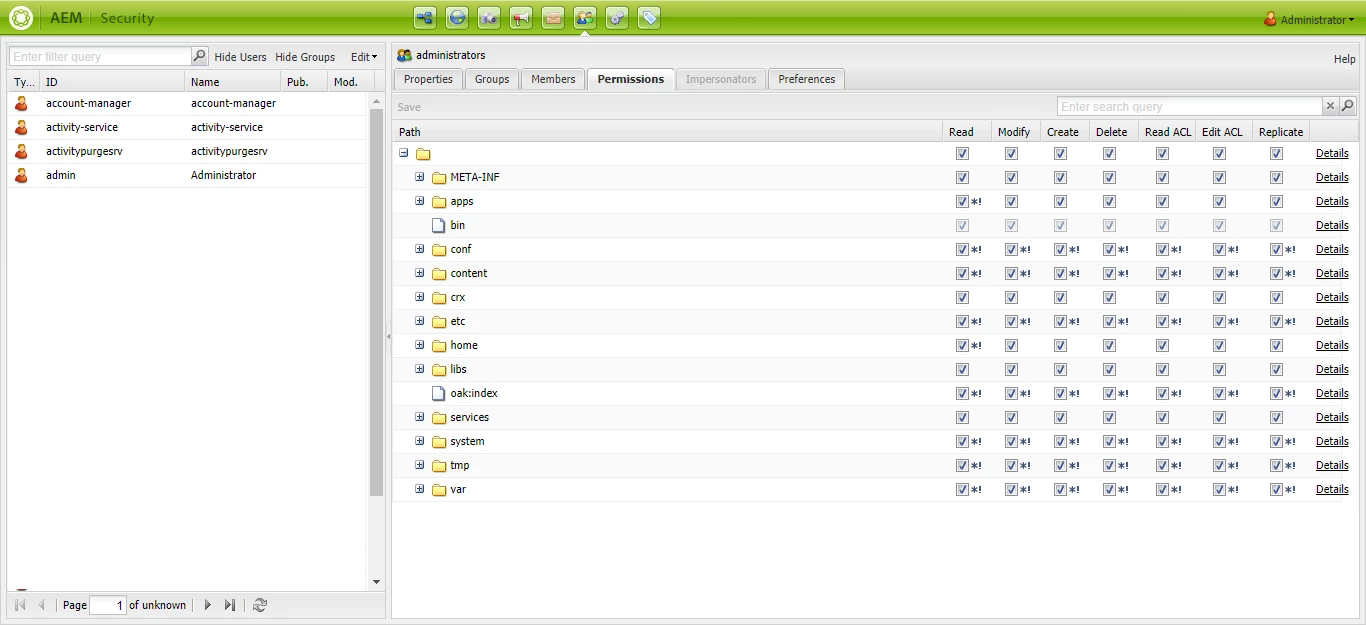Click the activity-service user icon
Image resolution: width=1366 pixels, height=625 pixels.
pos(21,127)
